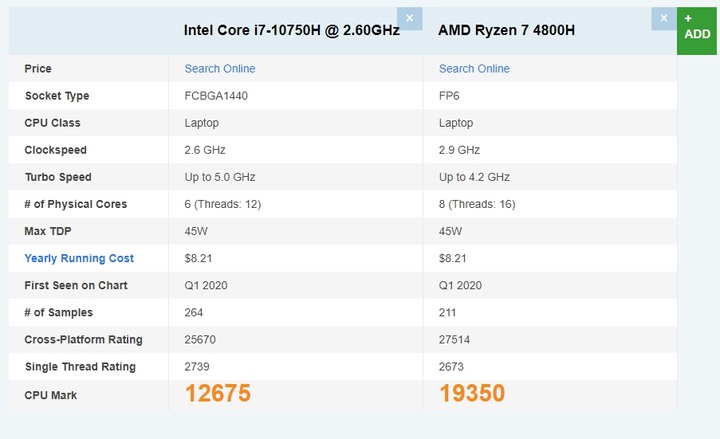Open Search Online link for Intel price

pyautogui.click(x=219, y=68)
